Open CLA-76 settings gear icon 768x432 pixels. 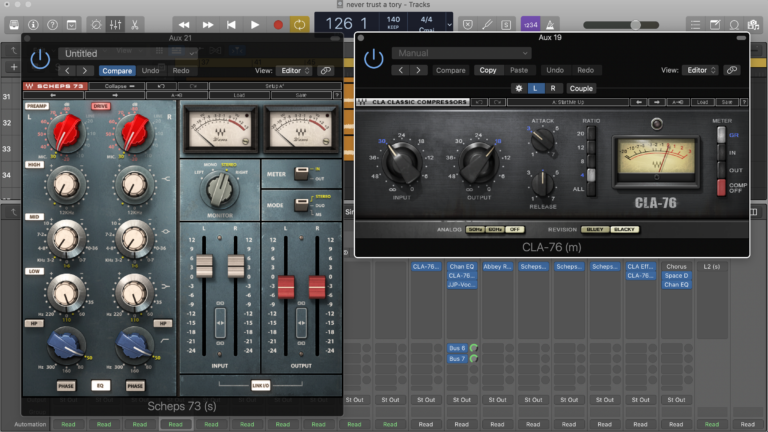(519, 88)
